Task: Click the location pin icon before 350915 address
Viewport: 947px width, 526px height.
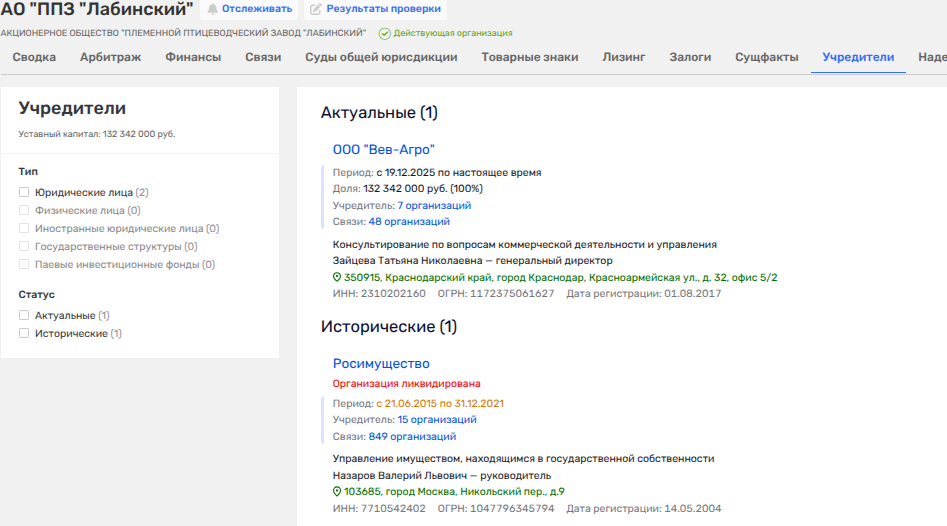Action: (x=337, y=277)
